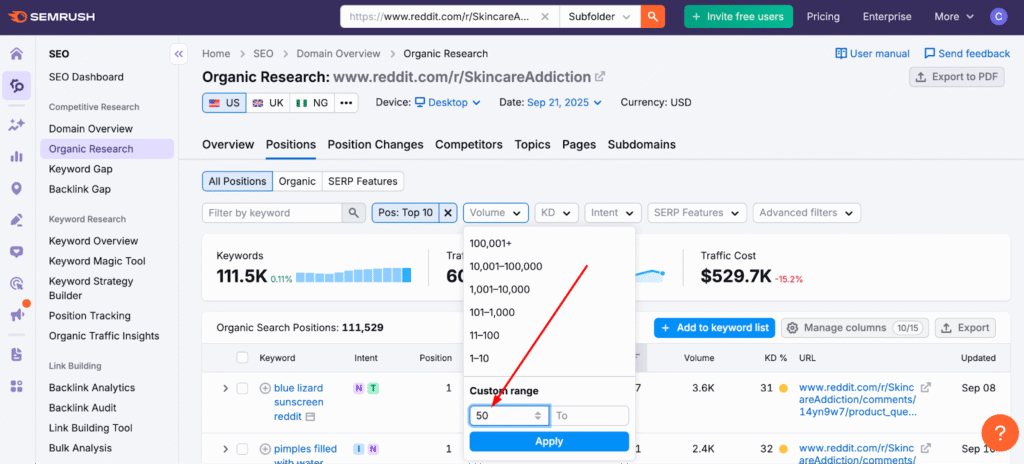The width and height of the screenshot is (1024, 464).
Task: Click the custom range To field
Action: [x=590, y=415]
